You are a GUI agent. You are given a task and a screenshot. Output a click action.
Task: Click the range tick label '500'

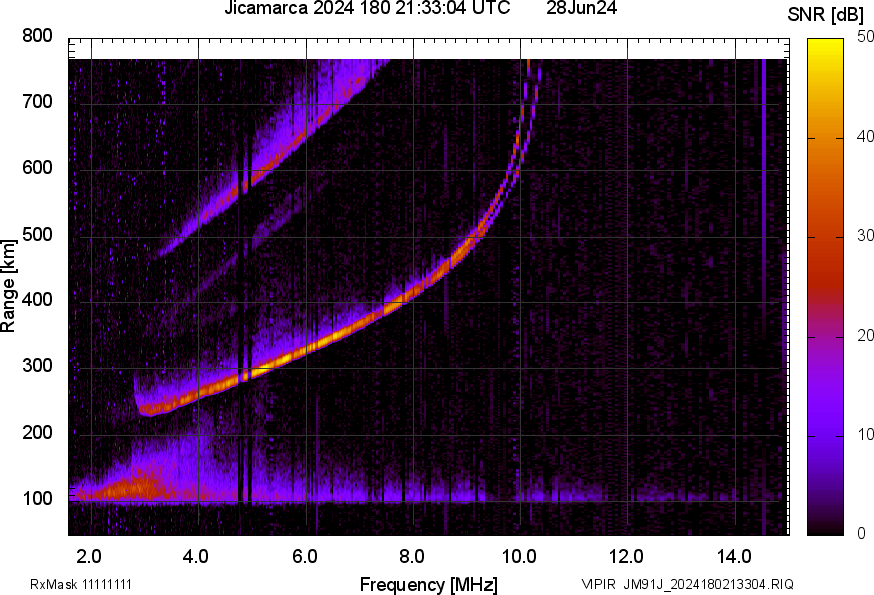[x=37, y=234]
